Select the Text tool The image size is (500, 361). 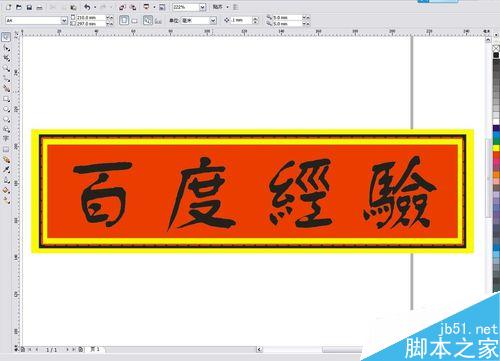point(6,139)
